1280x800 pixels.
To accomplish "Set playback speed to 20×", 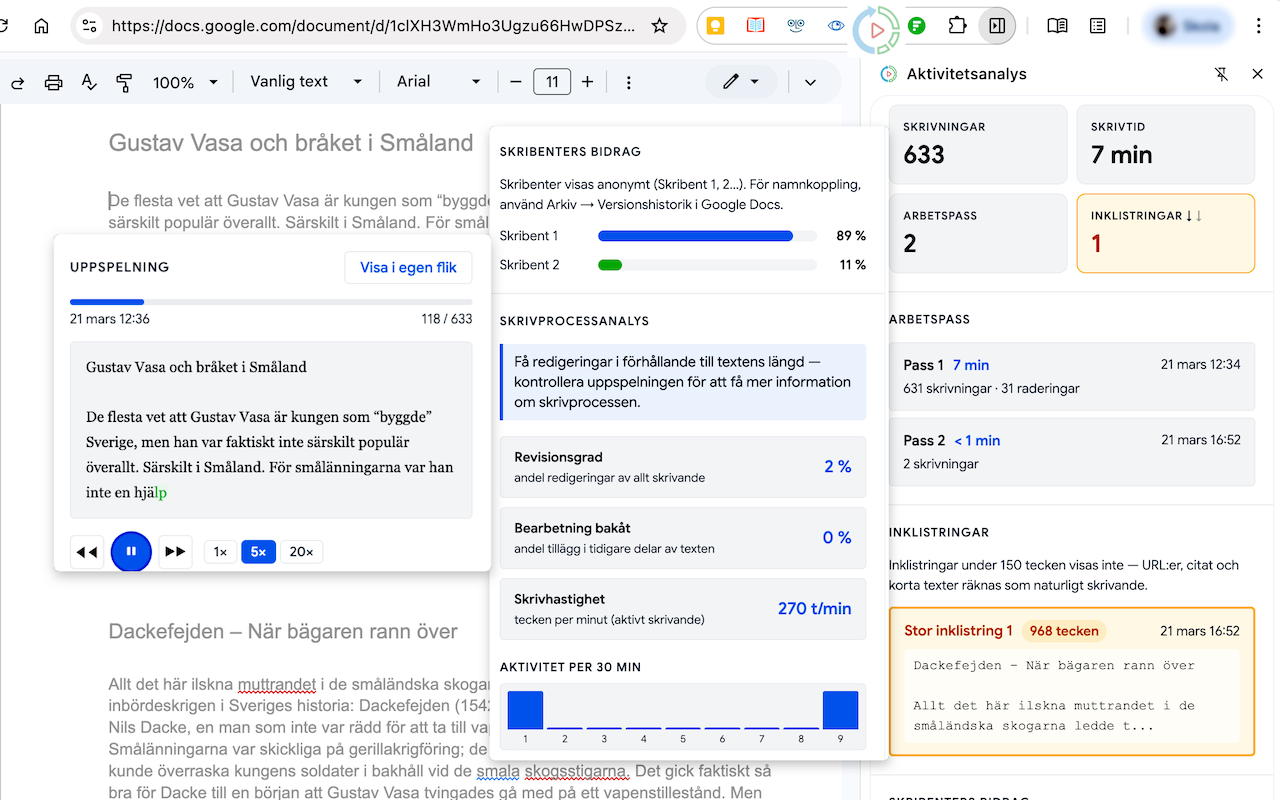I will pos(301,552).
